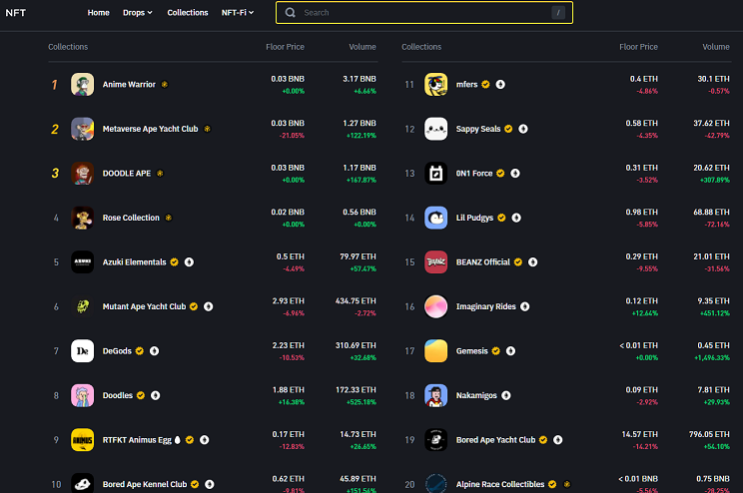Click left table Floor Price column header

coord(285,47)
